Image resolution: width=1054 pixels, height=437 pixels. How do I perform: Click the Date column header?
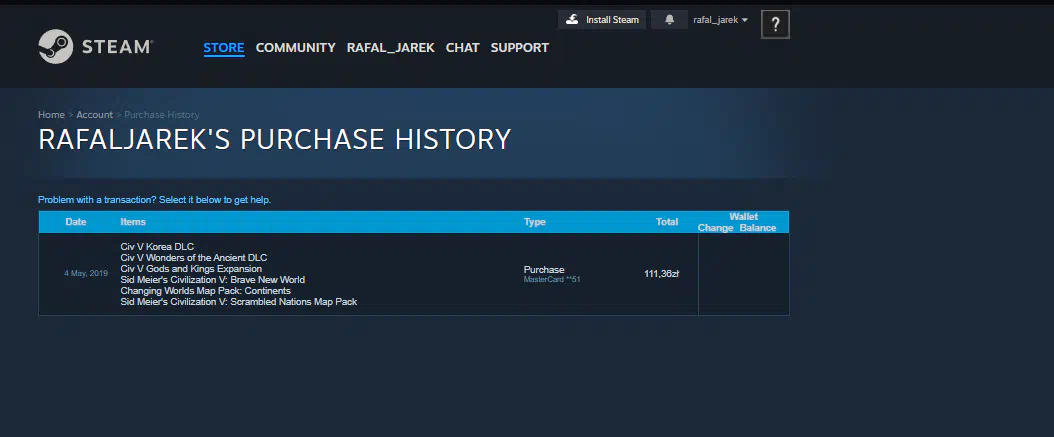[76, 222]
